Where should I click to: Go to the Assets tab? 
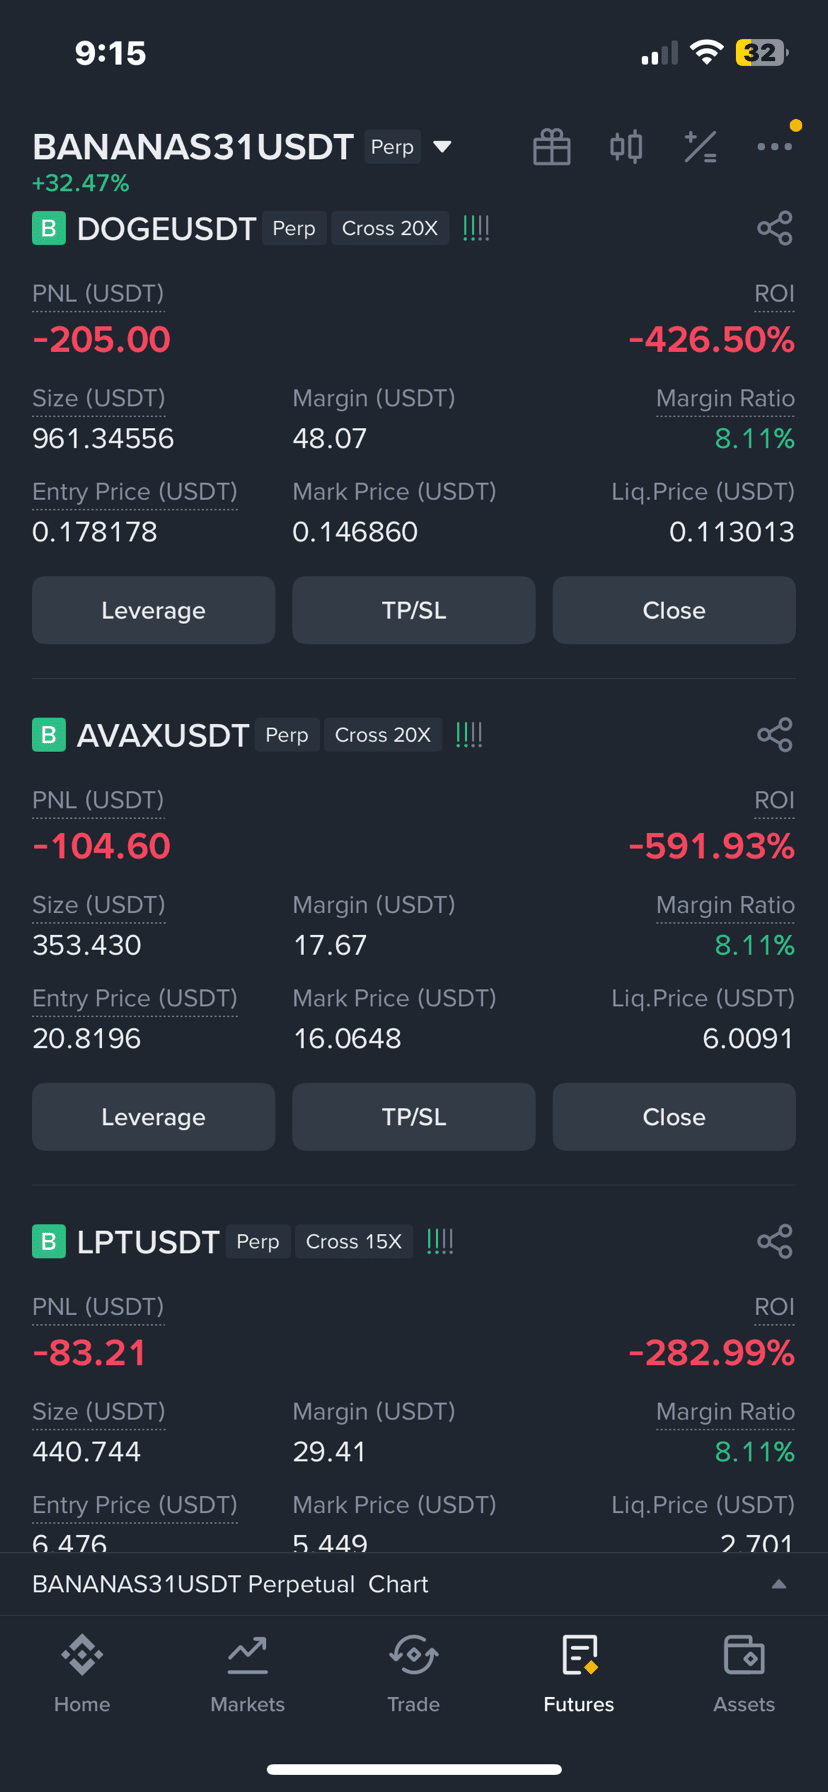(744, 1674)
